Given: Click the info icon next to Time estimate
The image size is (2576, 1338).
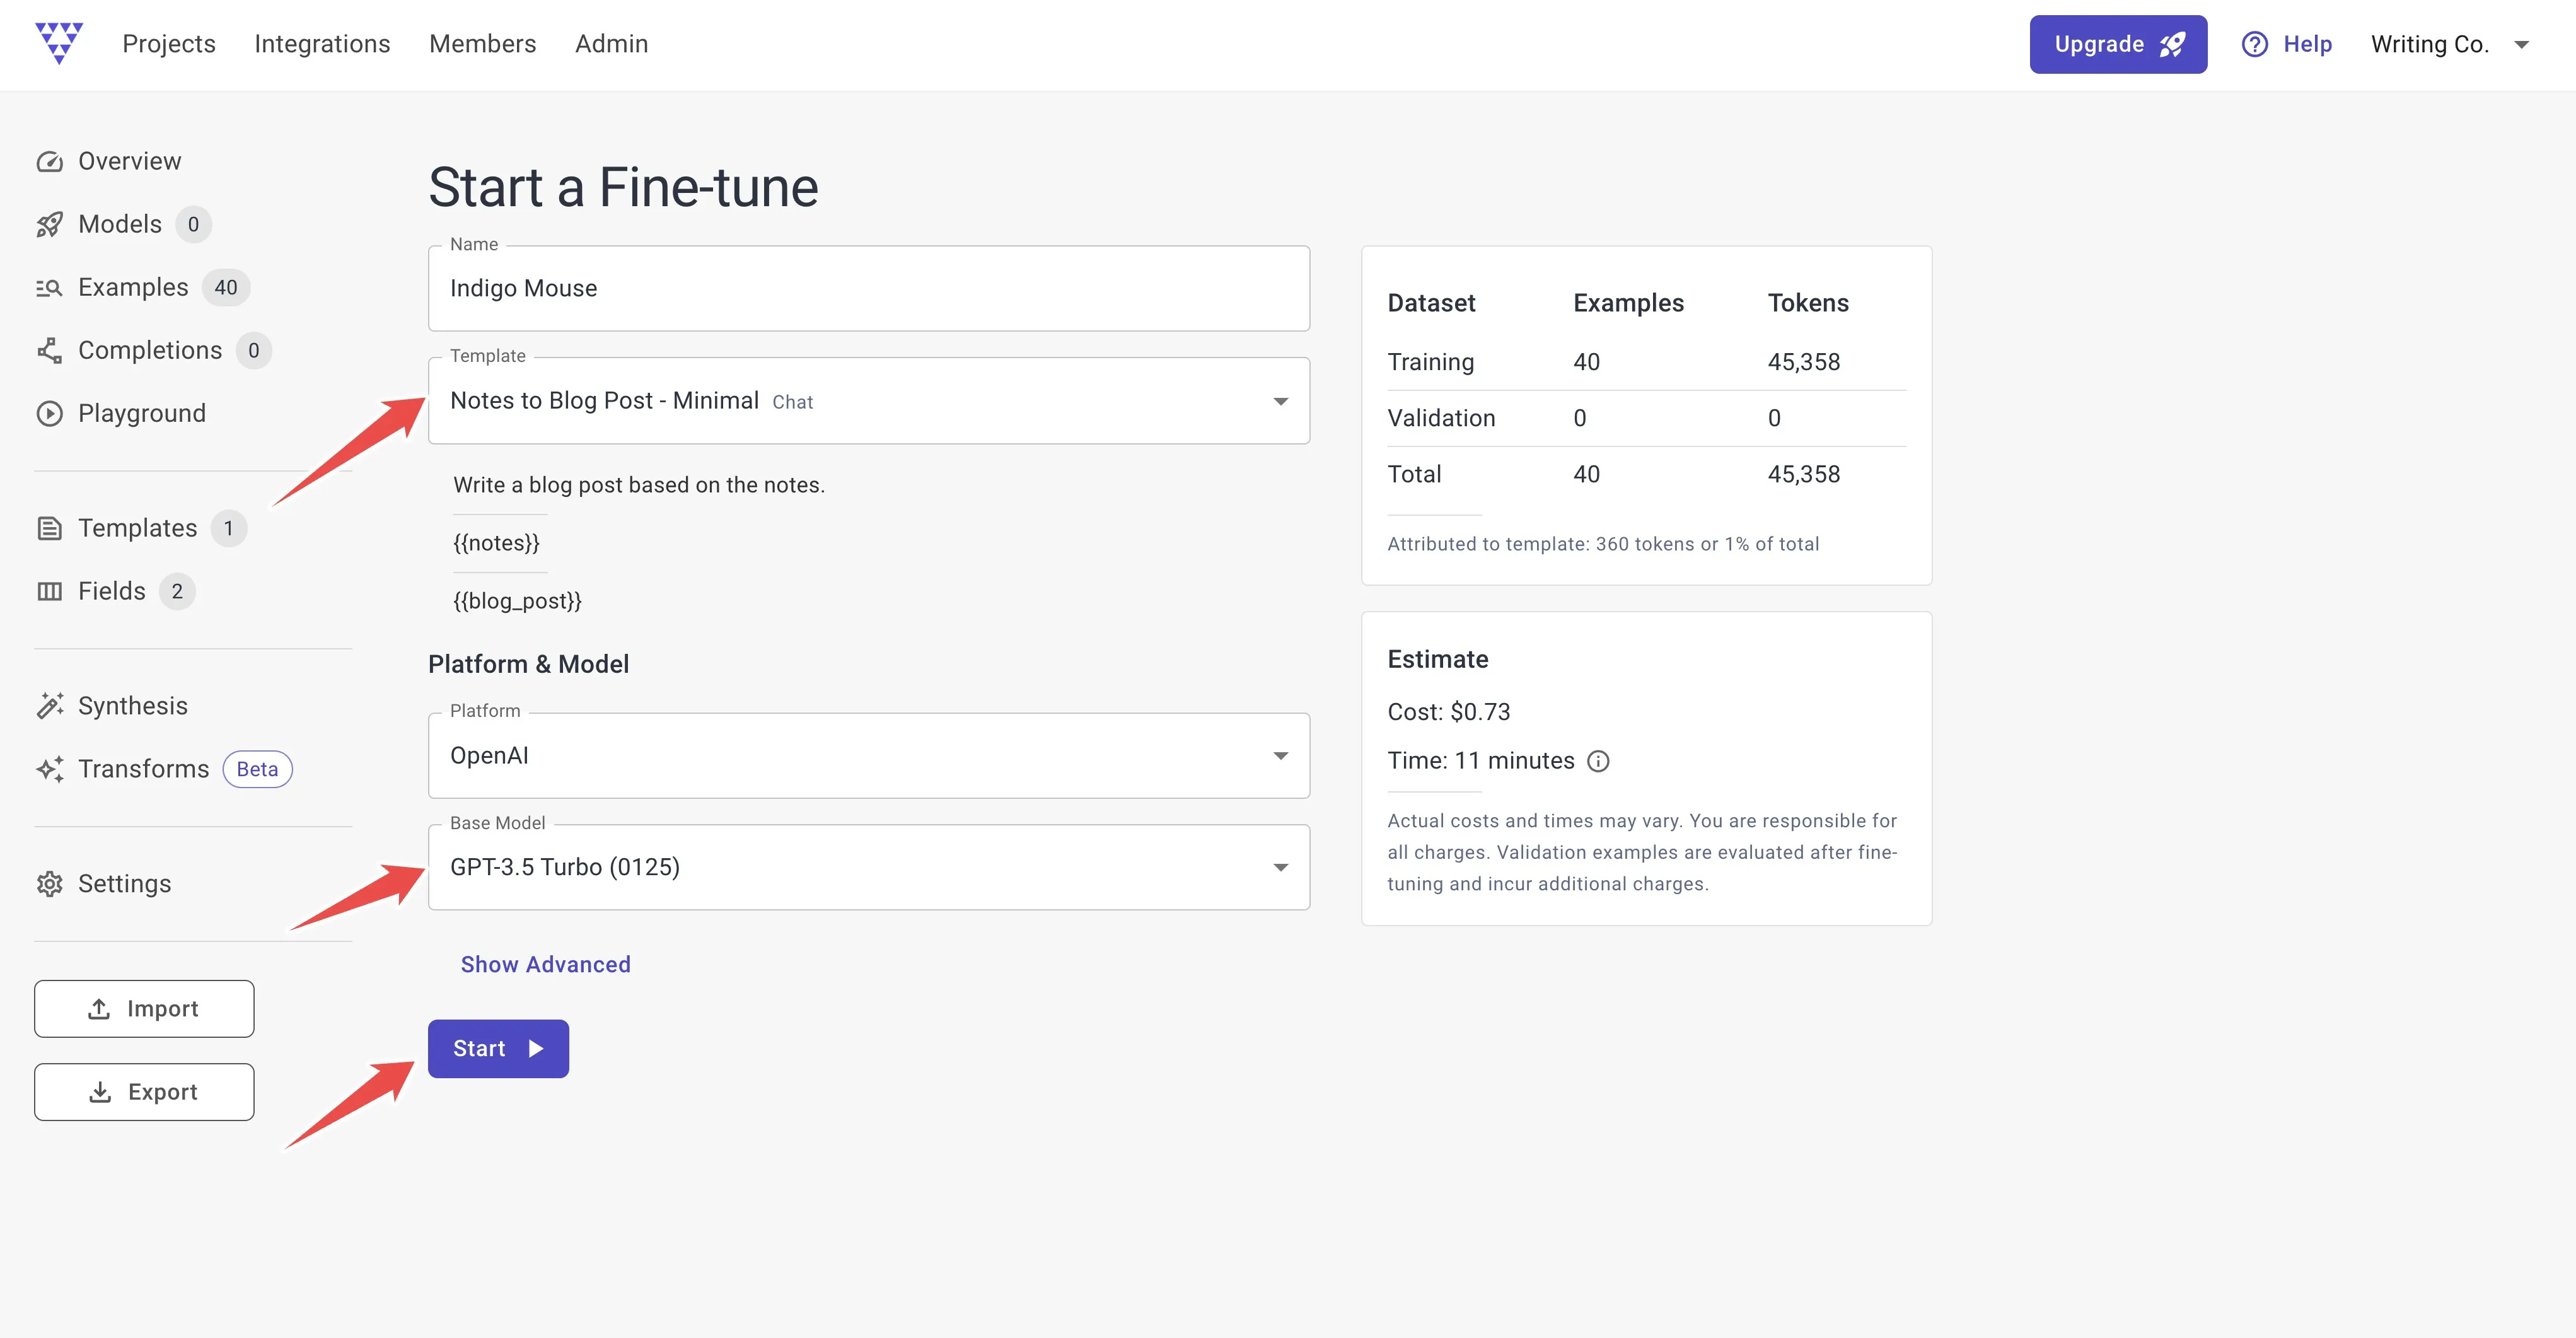Looking at the screenshot, I should (x=1598, y=761).
